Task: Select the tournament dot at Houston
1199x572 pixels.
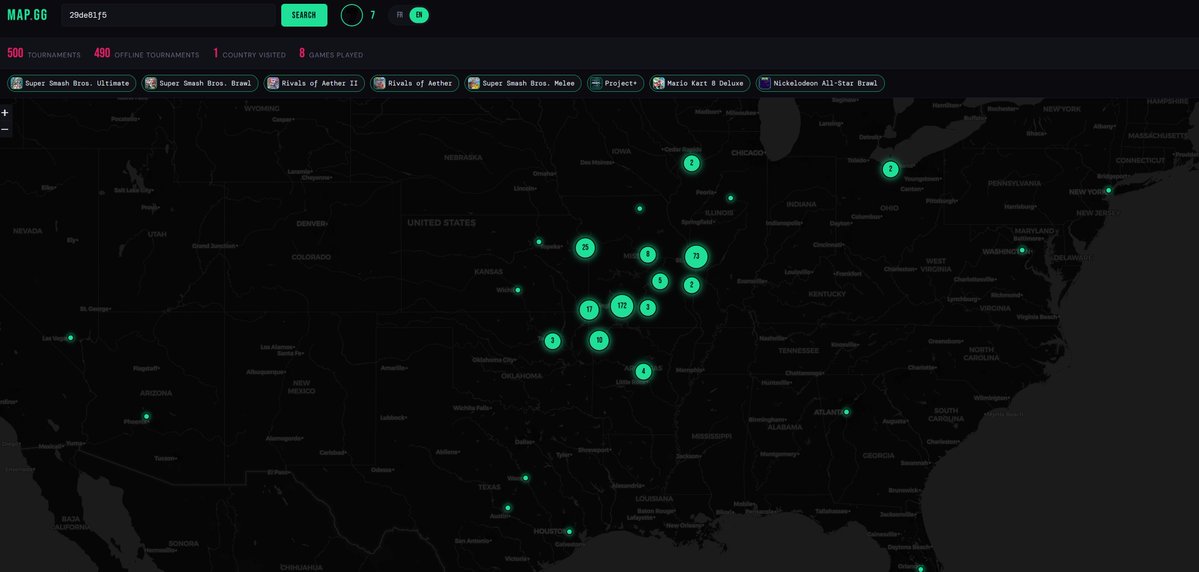Action: [569, 531]
